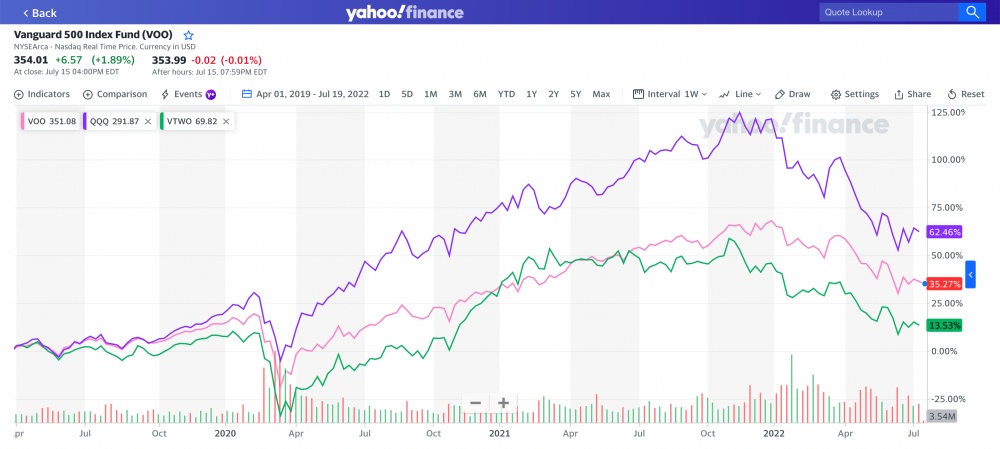Open chart Settings gear
This screenshot has height=449, width=1000.
pyautogui.click(x=855, y=94)
